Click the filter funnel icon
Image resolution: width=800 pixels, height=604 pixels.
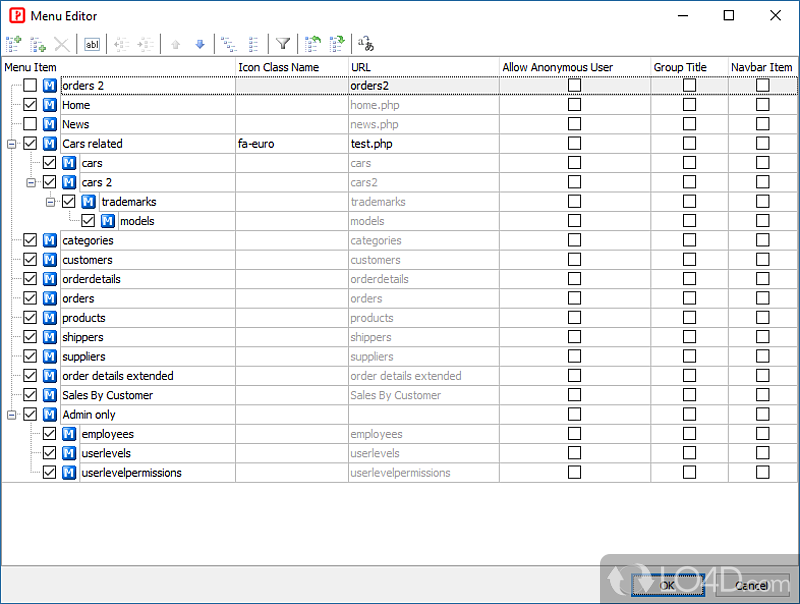(x=283, y=44)
